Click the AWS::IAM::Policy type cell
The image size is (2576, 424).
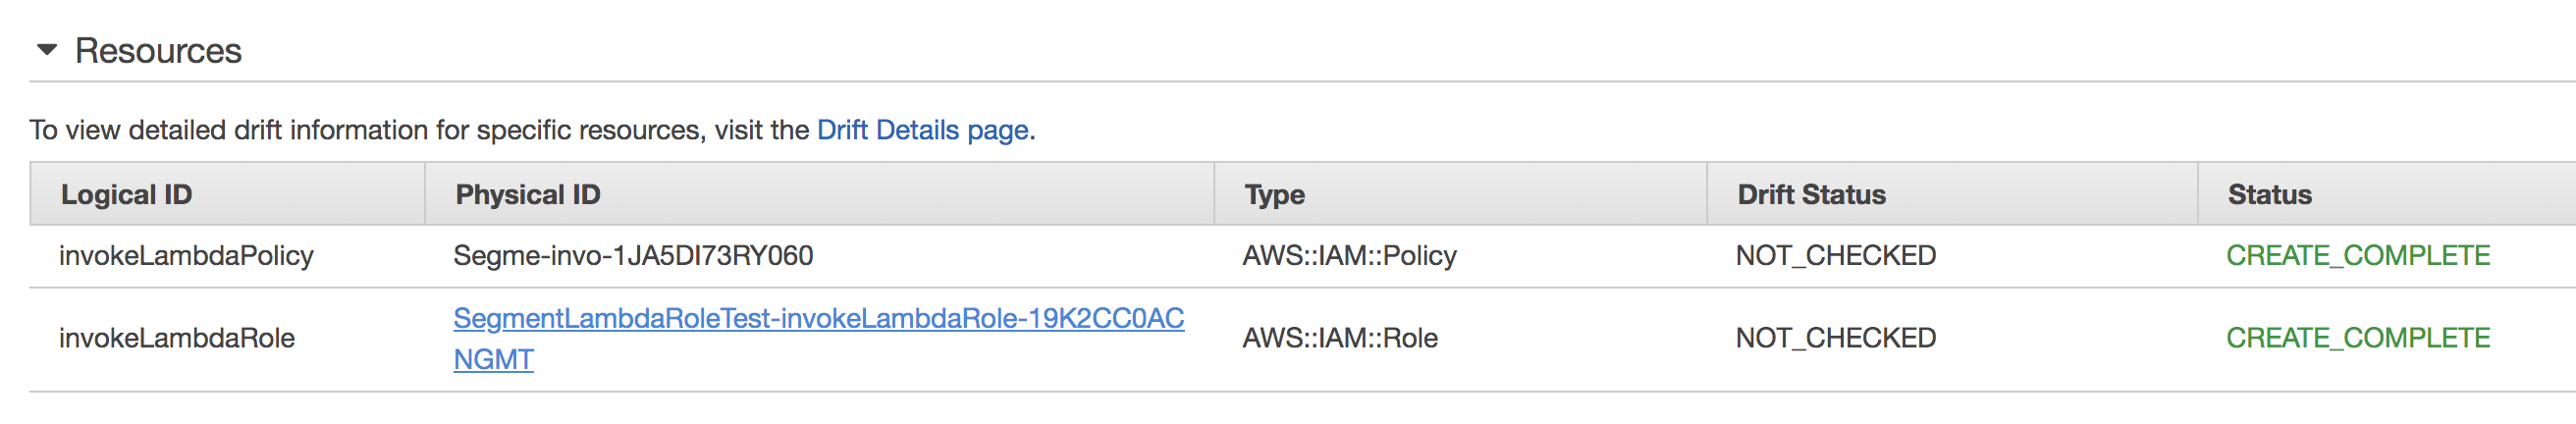[x=1348, y=256]
